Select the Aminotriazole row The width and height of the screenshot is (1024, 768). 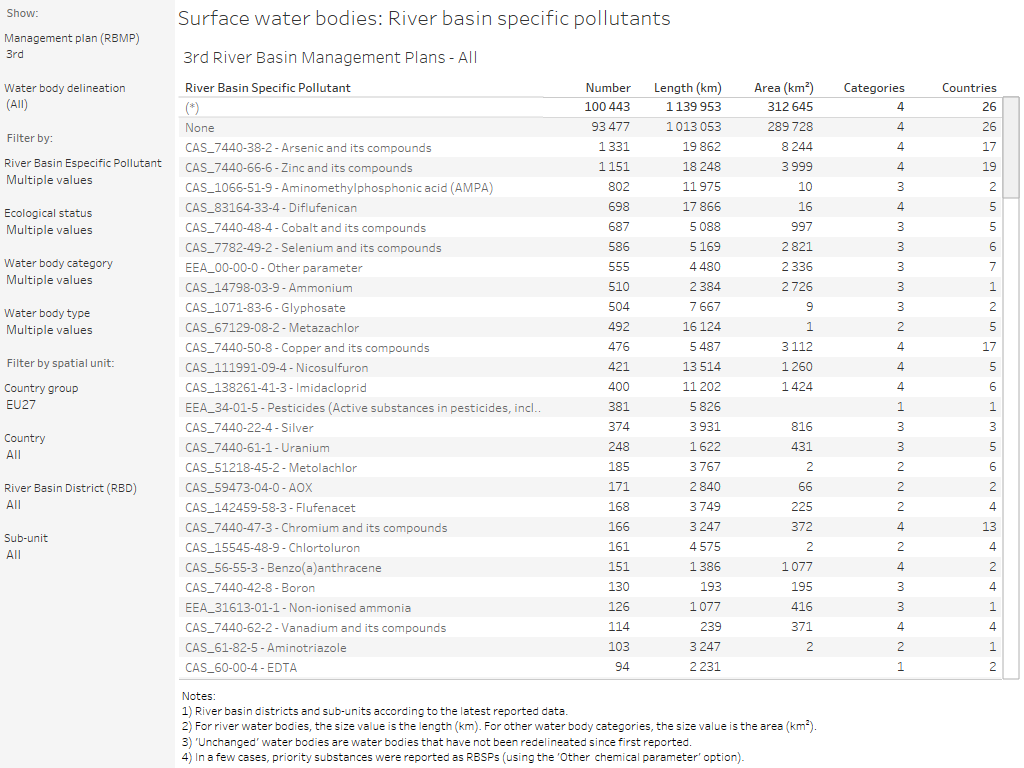pyautogui.click(x=590, y=647)
